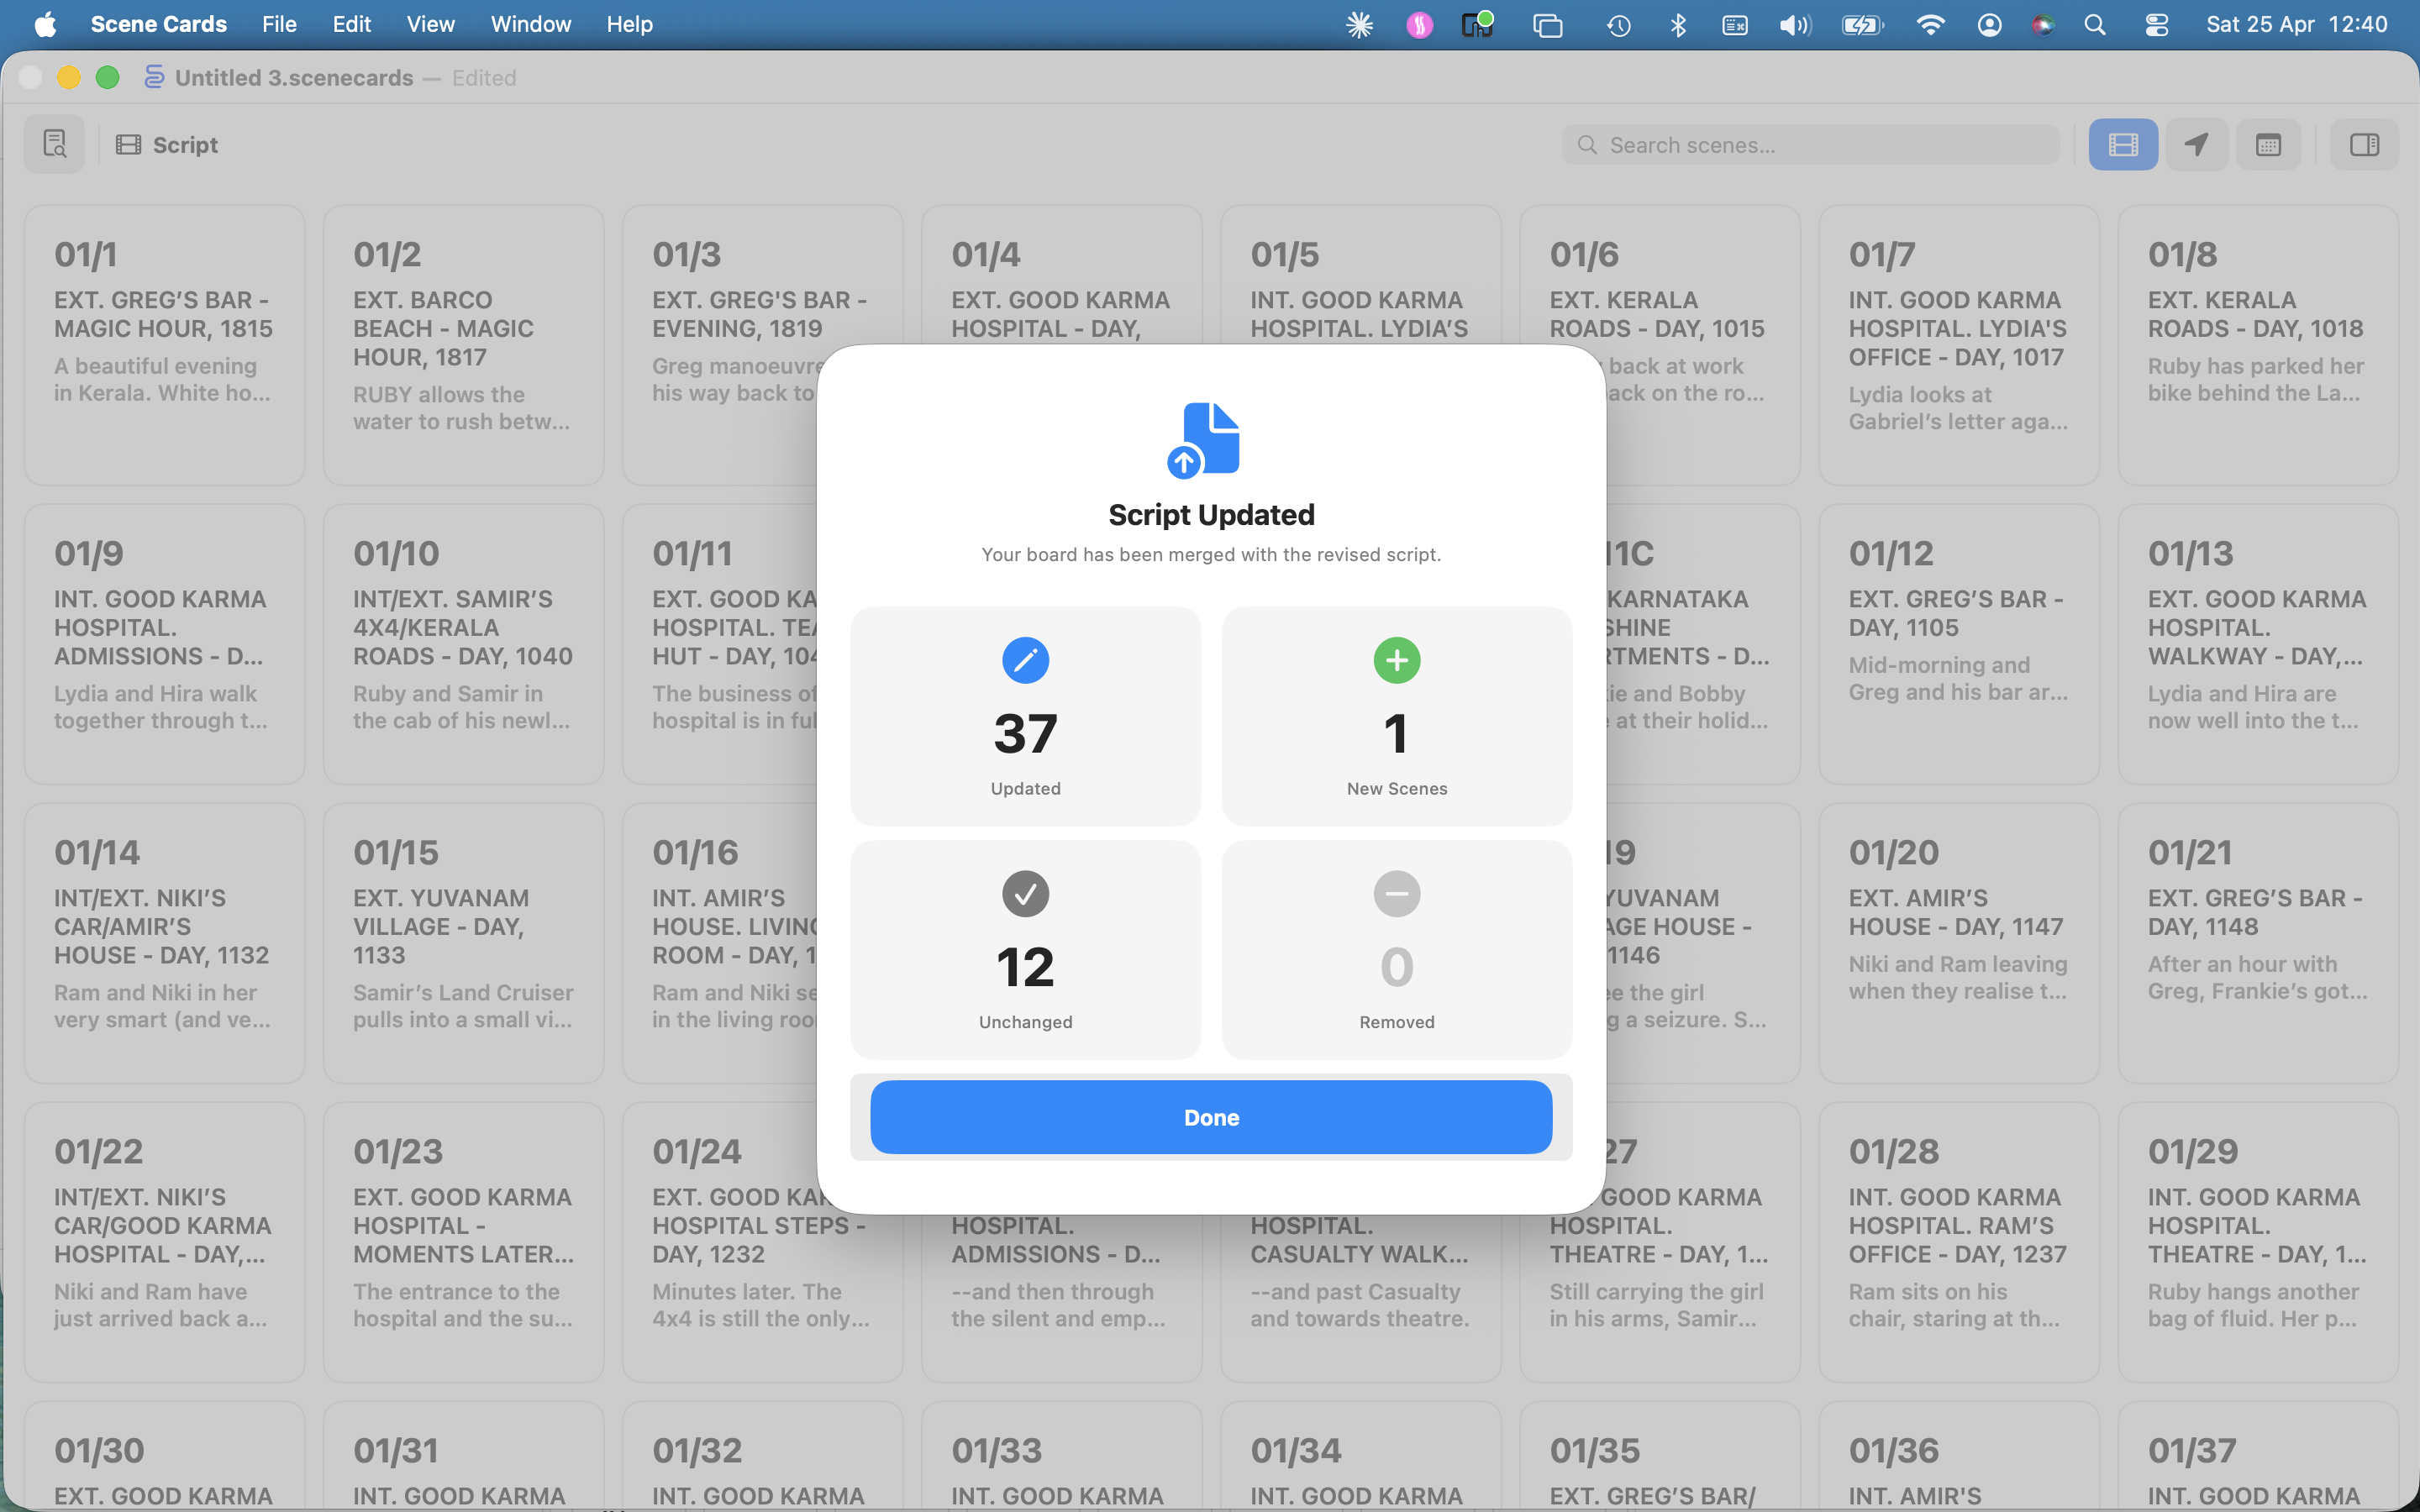Switch to the navigation arrow view icon

2196,145
